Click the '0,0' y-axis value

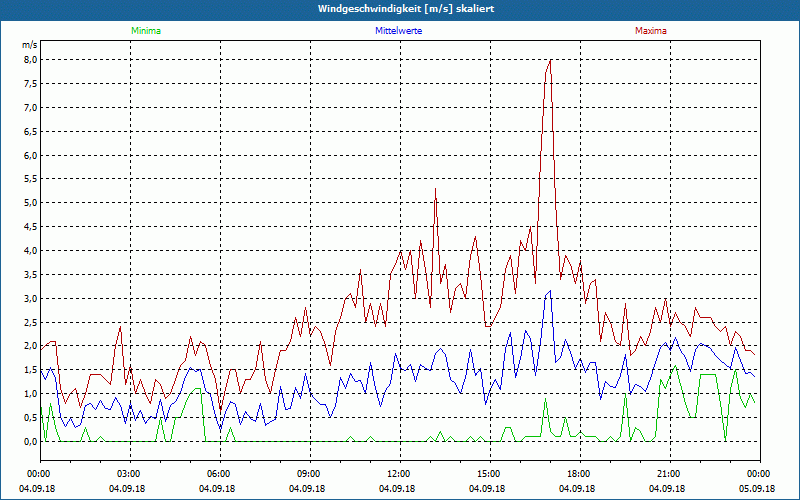click(31, 442)
